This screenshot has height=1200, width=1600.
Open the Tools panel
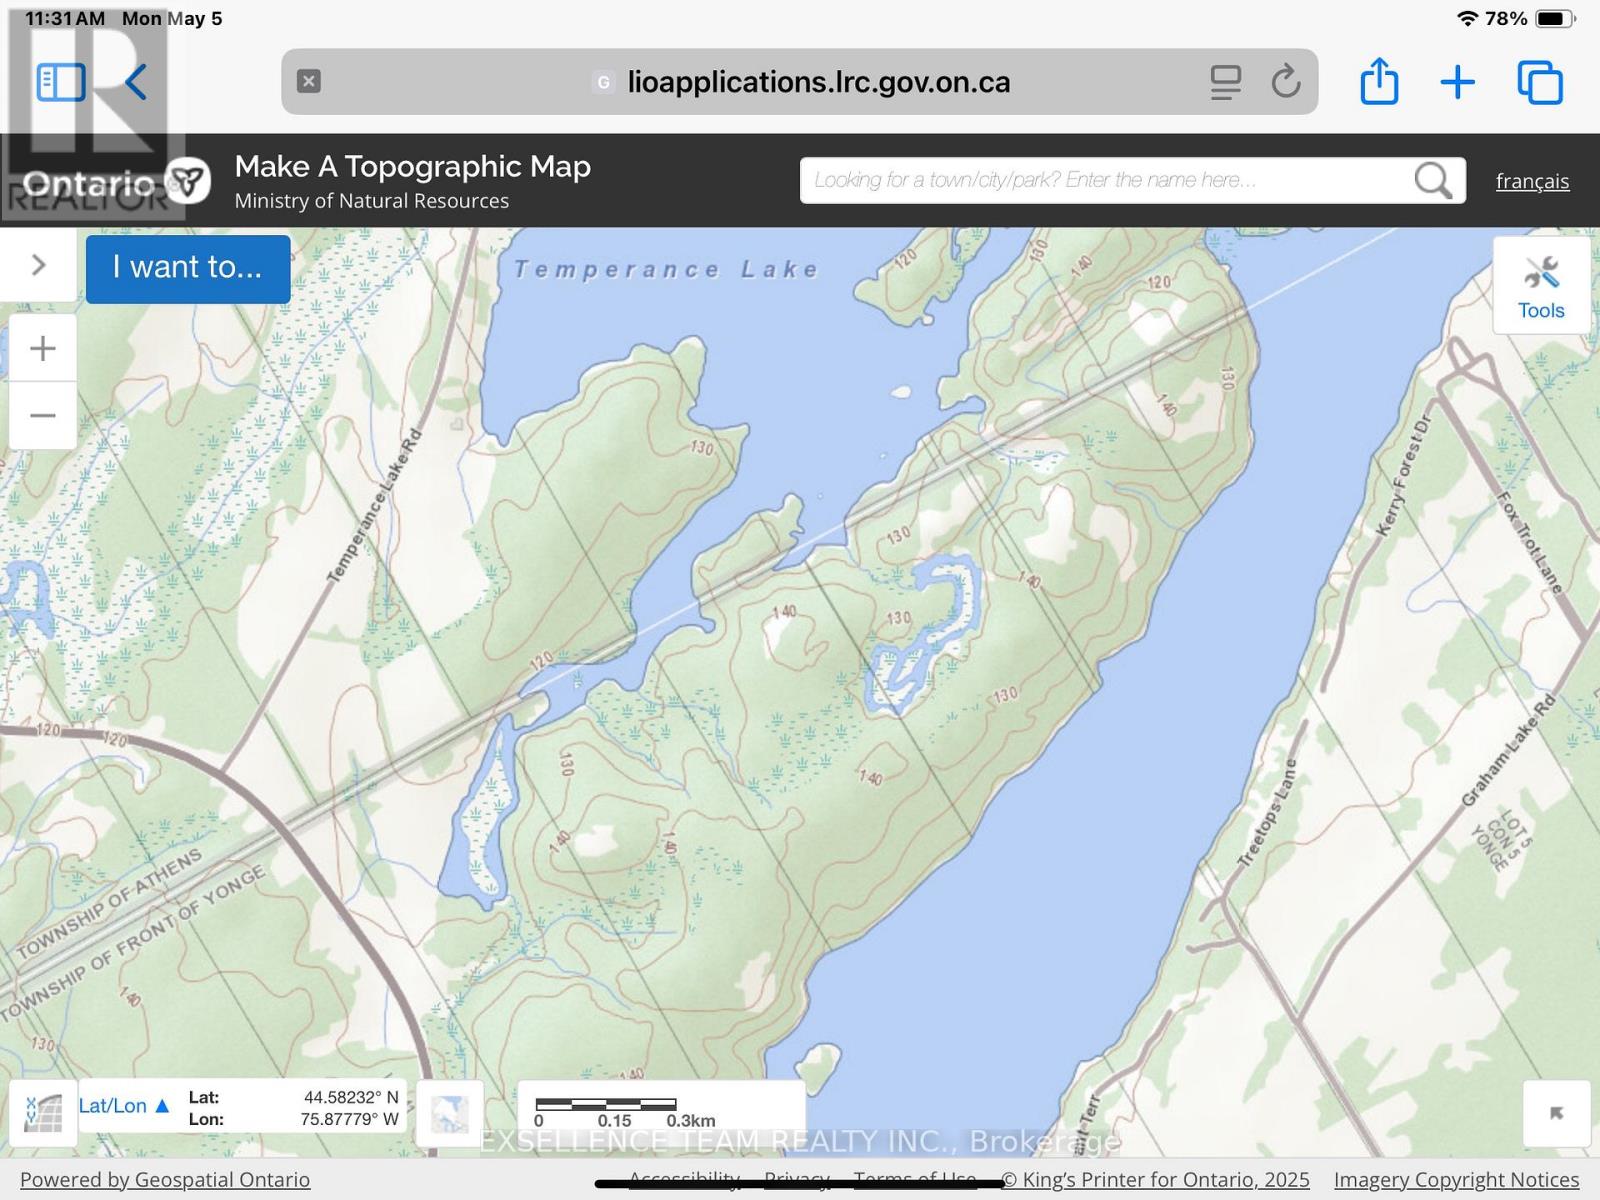coord(1541,286)
